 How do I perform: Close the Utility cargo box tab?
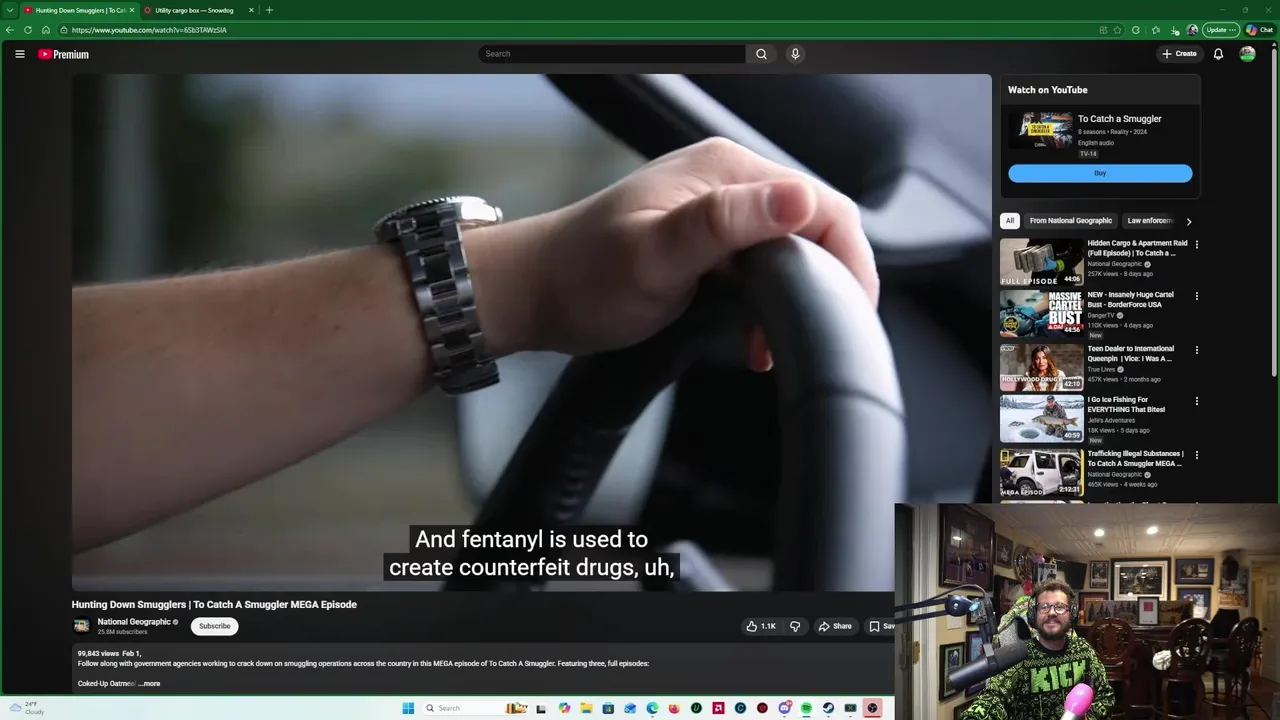click(251, 10)
